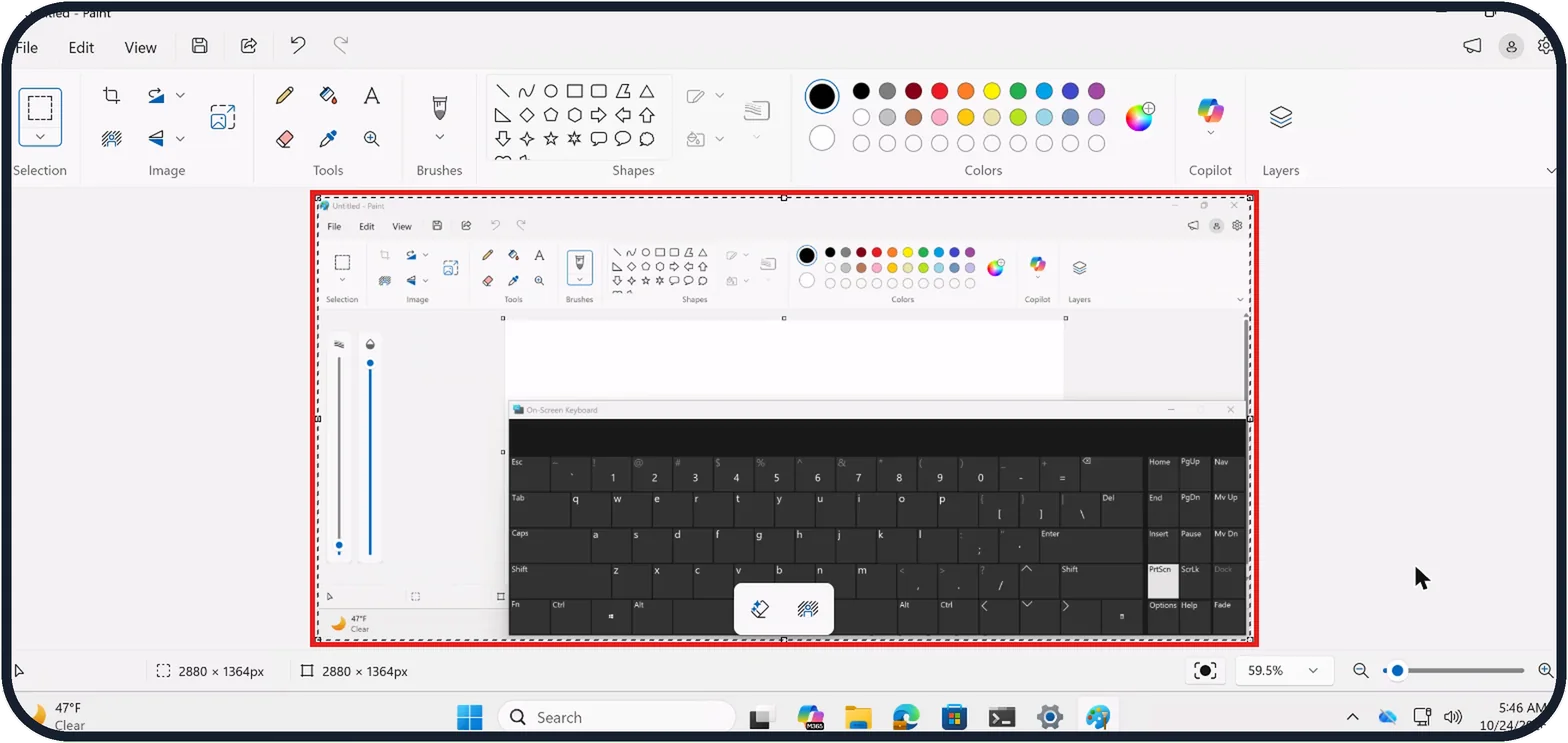Screen dimensions: 1568x743
Task: Pick the diamond shape
Action: click(x=527, y=115)
